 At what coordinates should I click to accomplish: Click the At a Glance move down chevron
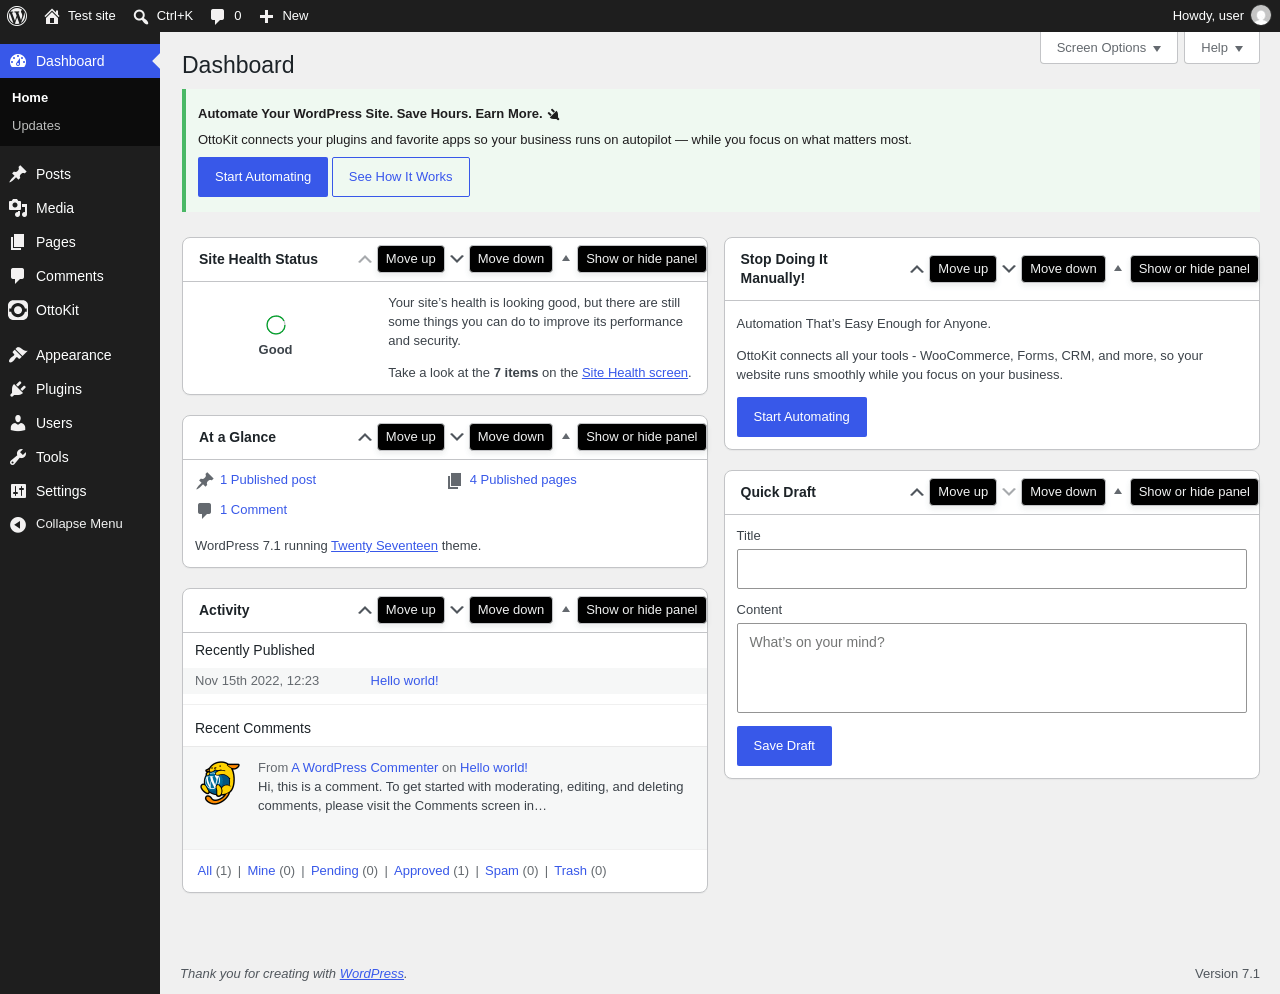coord(457,437)
